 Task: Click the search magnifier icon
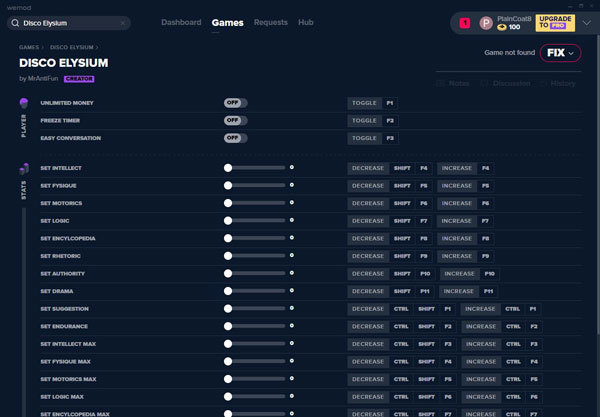pyautogui.click(x=15, y=23)
